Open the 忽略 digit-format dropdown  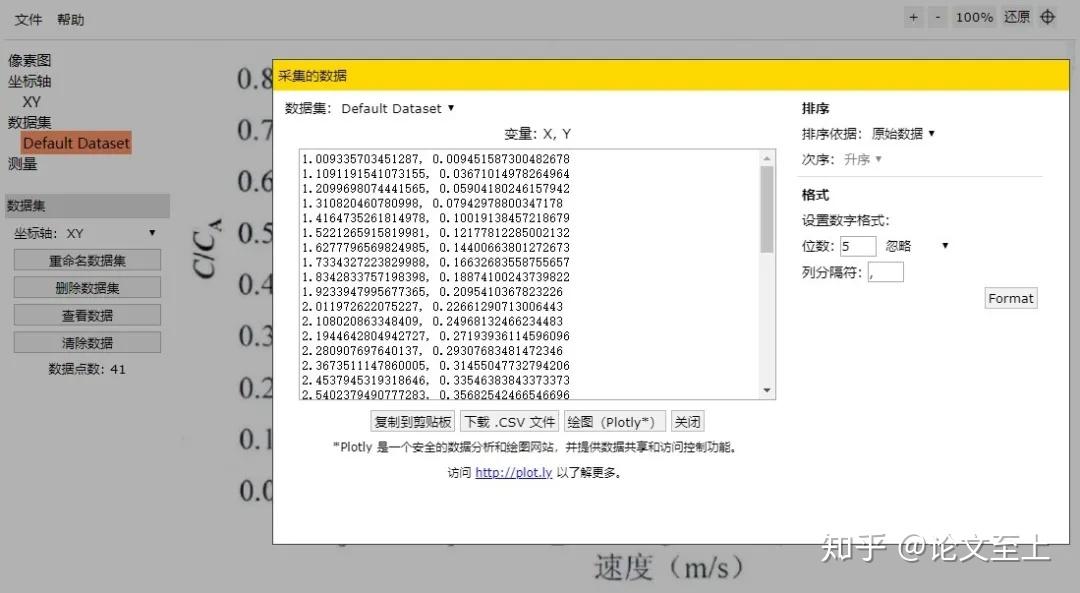[930, 245]
